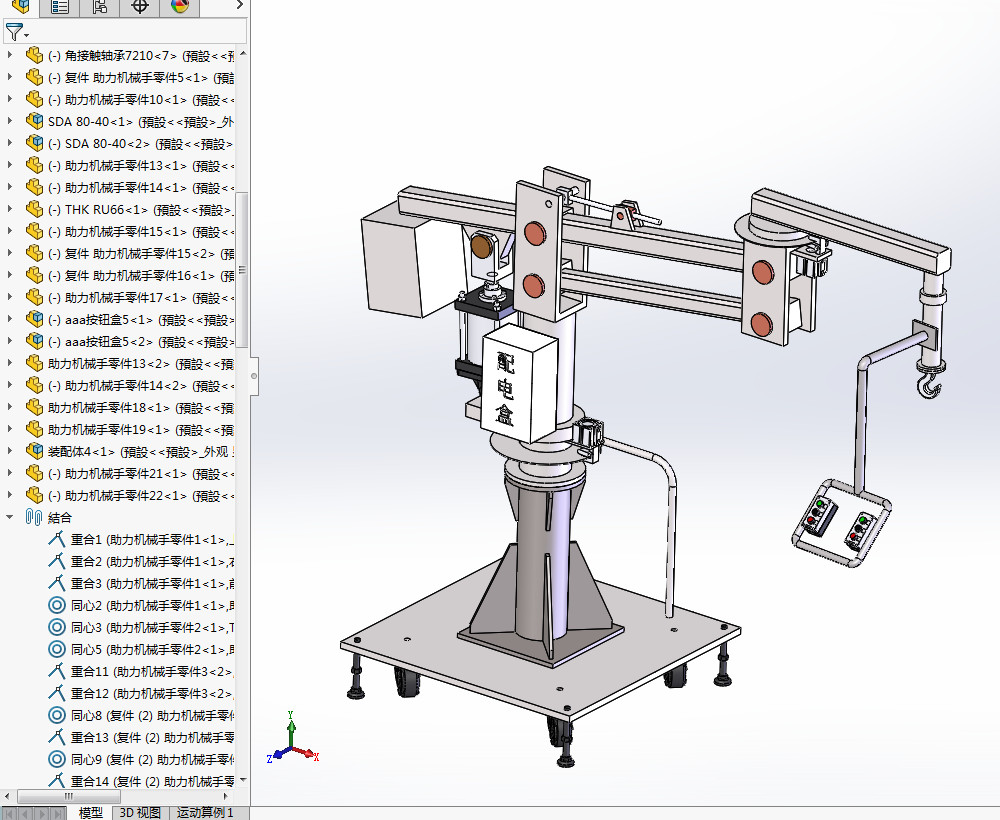Switch to the 3D 视图 tab

coord(140,812)
